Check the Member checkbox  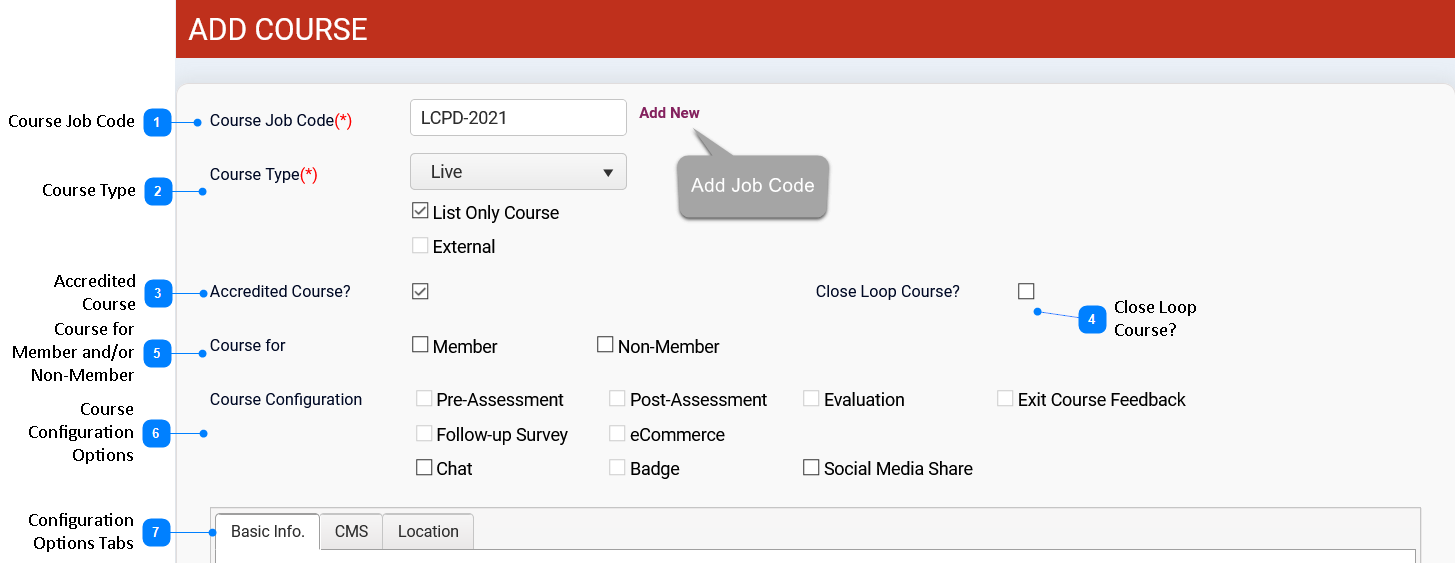(x=420, y=345)
